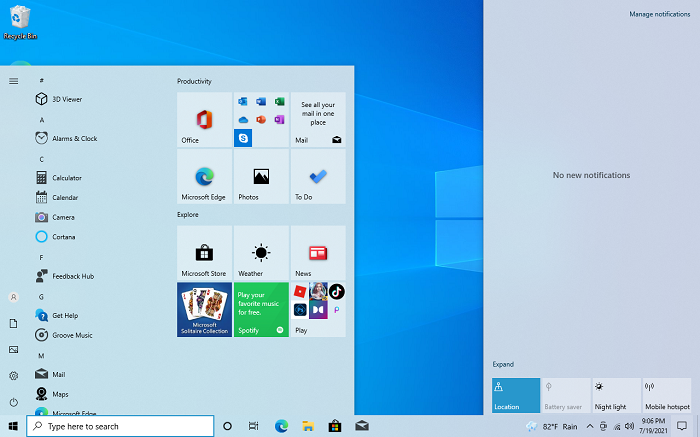Launch Microsoft Solitaire Collection tile

tap(204, 310)
